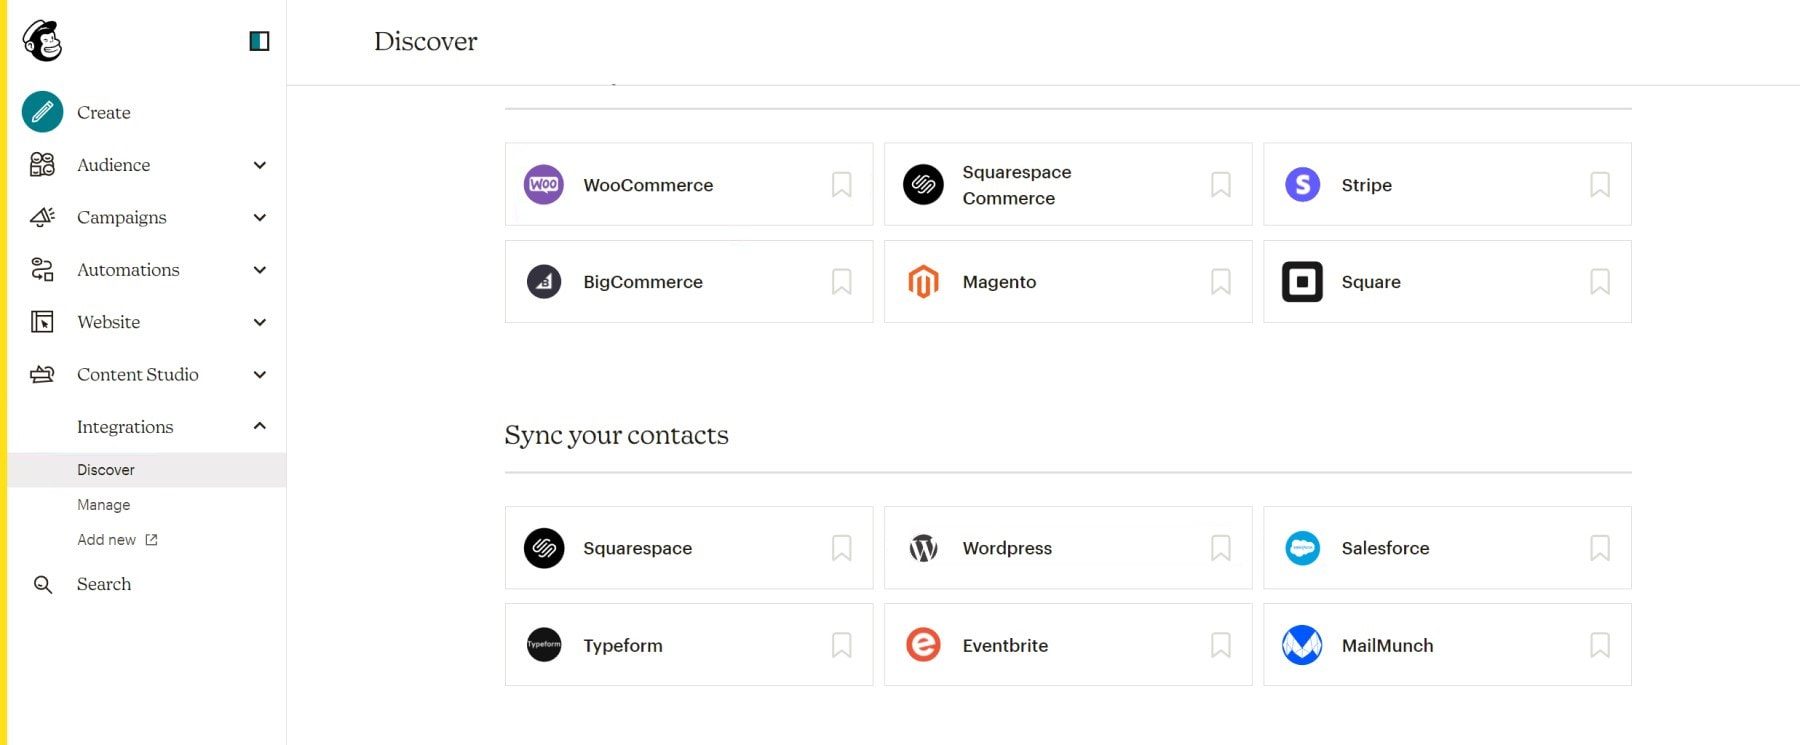Open Content Studio via its icon
This screenshot has height=745, width=1800.
(x=41, y=374)
